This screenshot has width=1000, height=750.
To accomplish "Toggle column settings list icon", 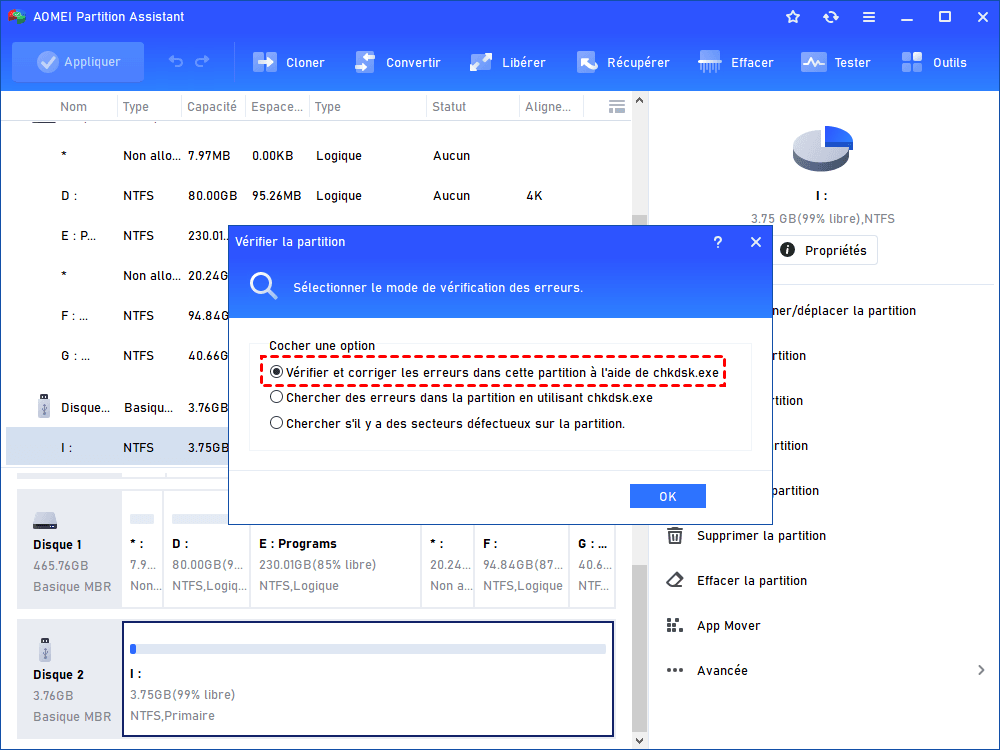I will pyautogui.click(x=617, y=107).
